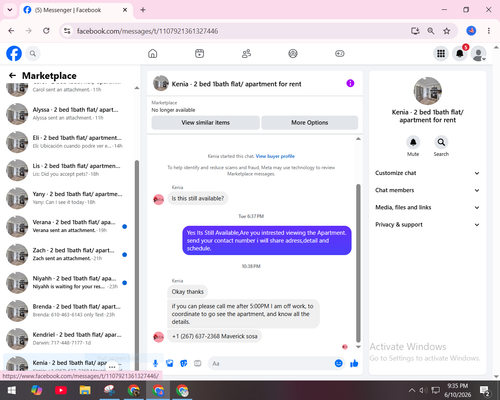Expand Chat members section
Viewport: 500px width, 400px height.
[x=427, y=190]
